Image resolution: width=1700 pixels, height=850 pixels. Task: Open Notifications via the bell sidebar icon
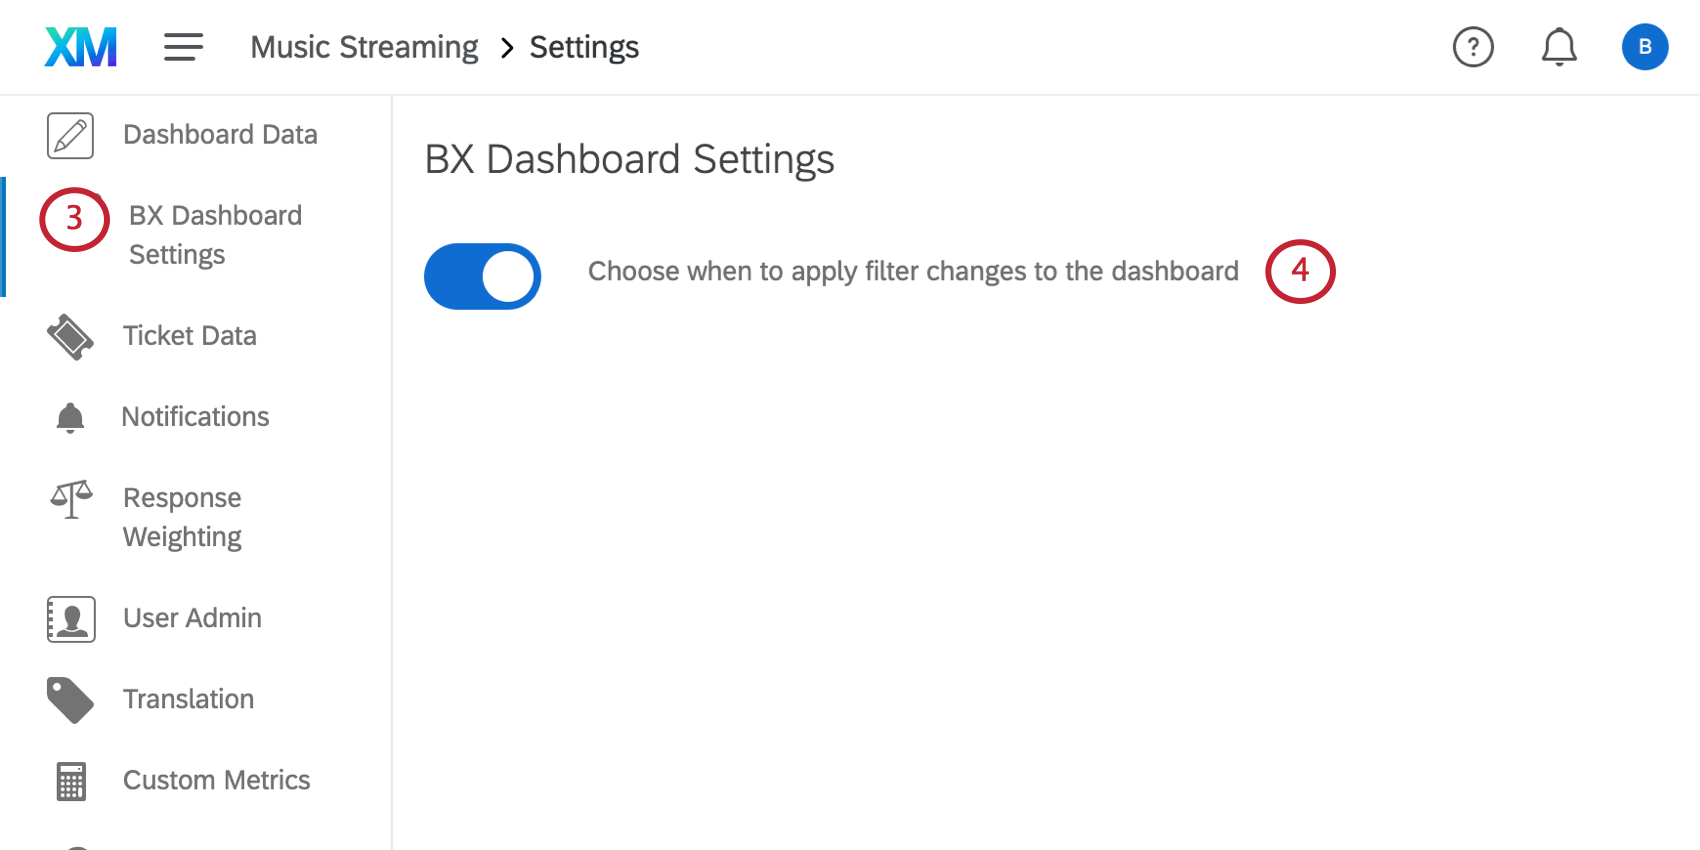tap(69, 417)
